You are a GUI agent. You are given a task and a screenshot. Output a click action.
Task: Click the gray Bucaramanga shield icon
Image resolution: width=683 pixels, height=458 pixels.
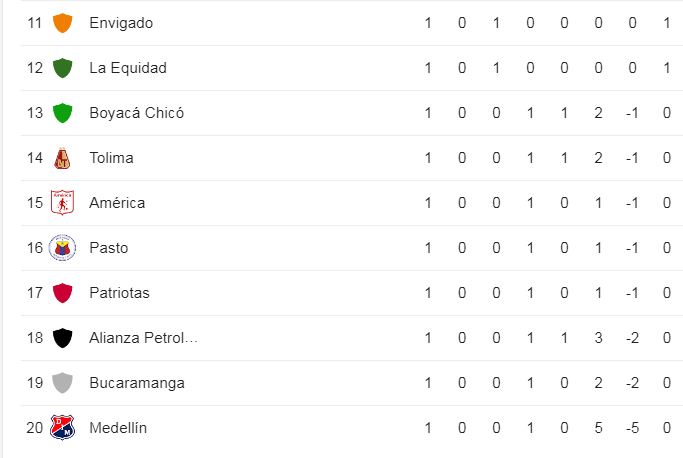pos(62,383)
